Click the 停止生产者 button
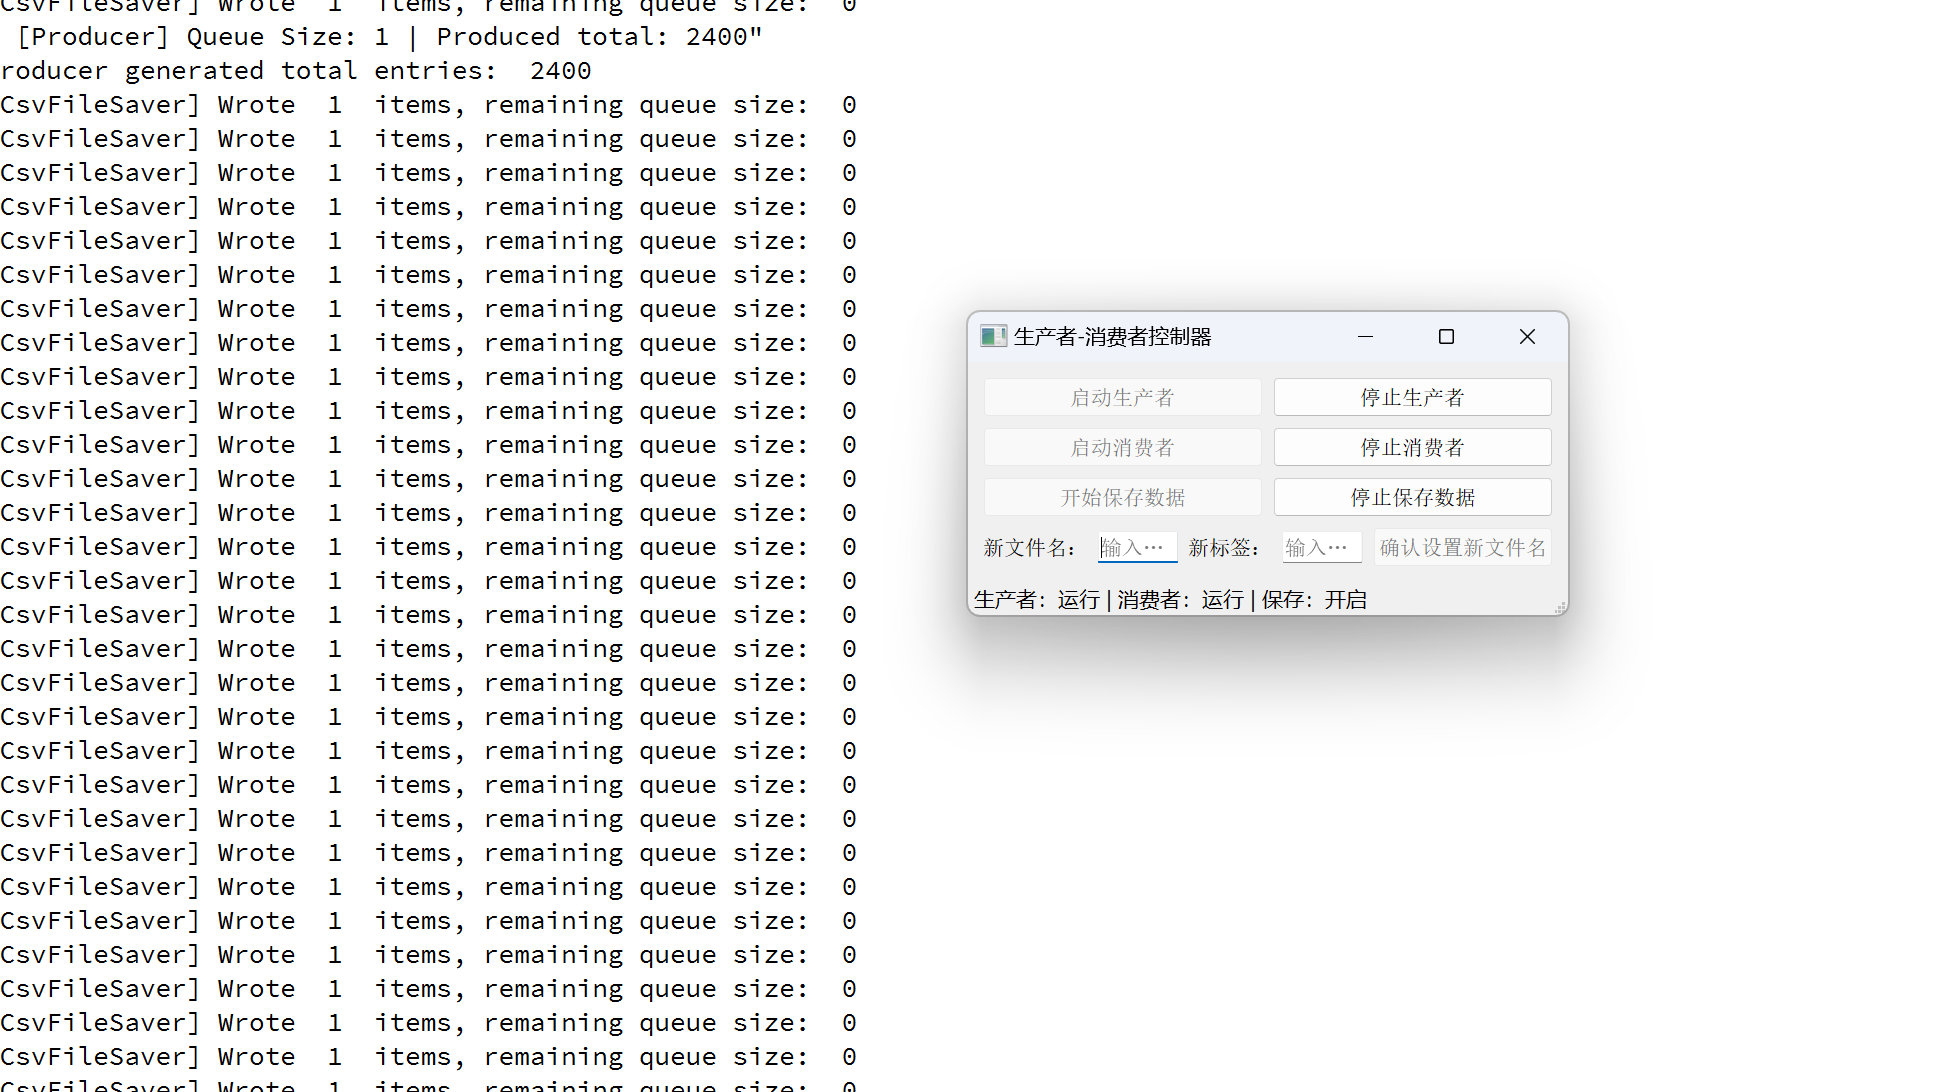The height and width of the screenshot is (1092, 1936). coord(1412,397)
